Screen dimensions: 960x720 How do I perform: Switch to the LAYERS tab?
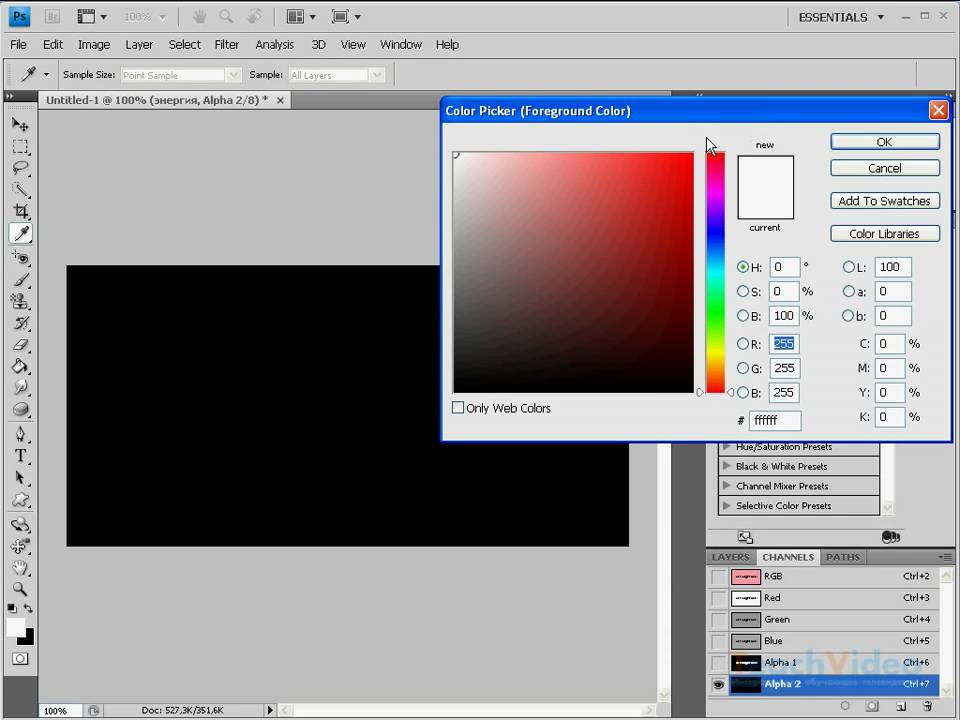point(730,557)
